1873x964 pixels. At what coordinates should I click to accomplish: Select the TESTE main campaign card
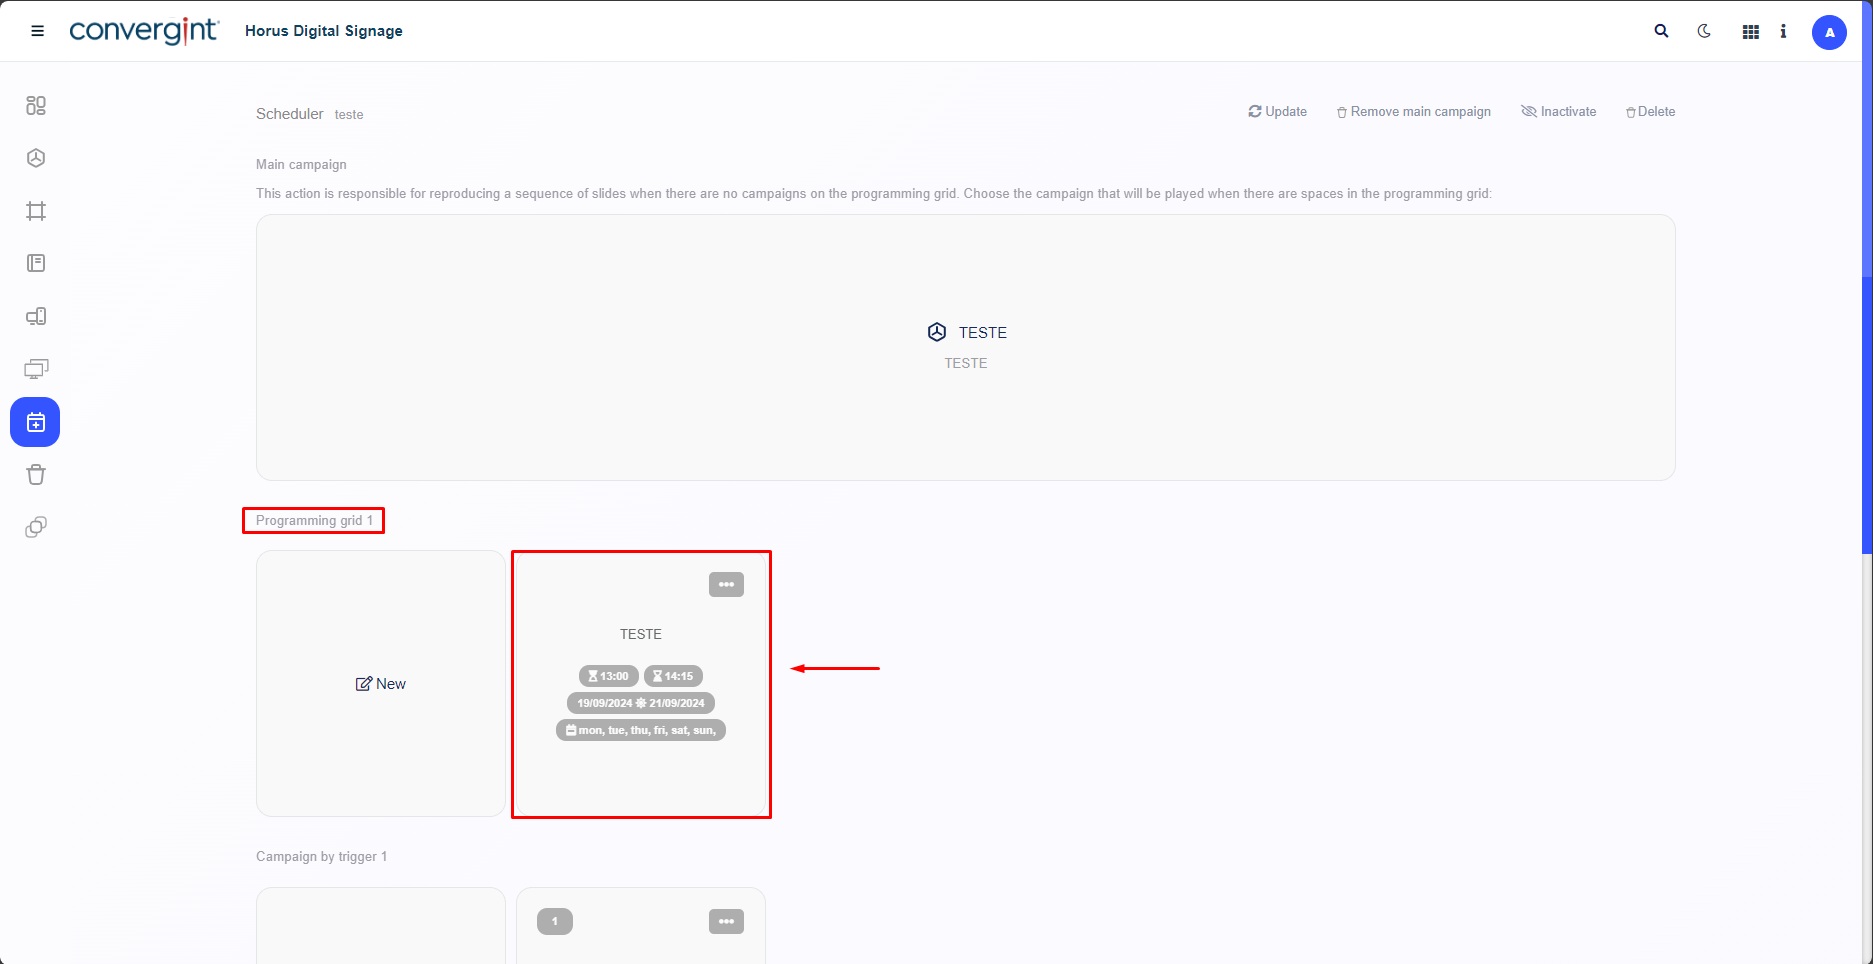pos(965,347)
